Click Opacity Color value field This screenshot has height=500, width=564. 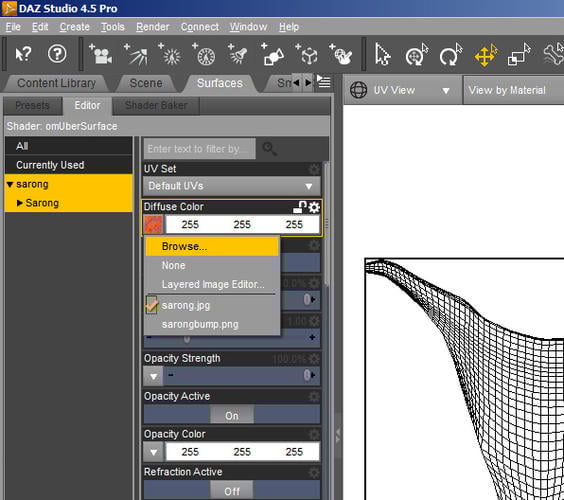pos(242,452)
